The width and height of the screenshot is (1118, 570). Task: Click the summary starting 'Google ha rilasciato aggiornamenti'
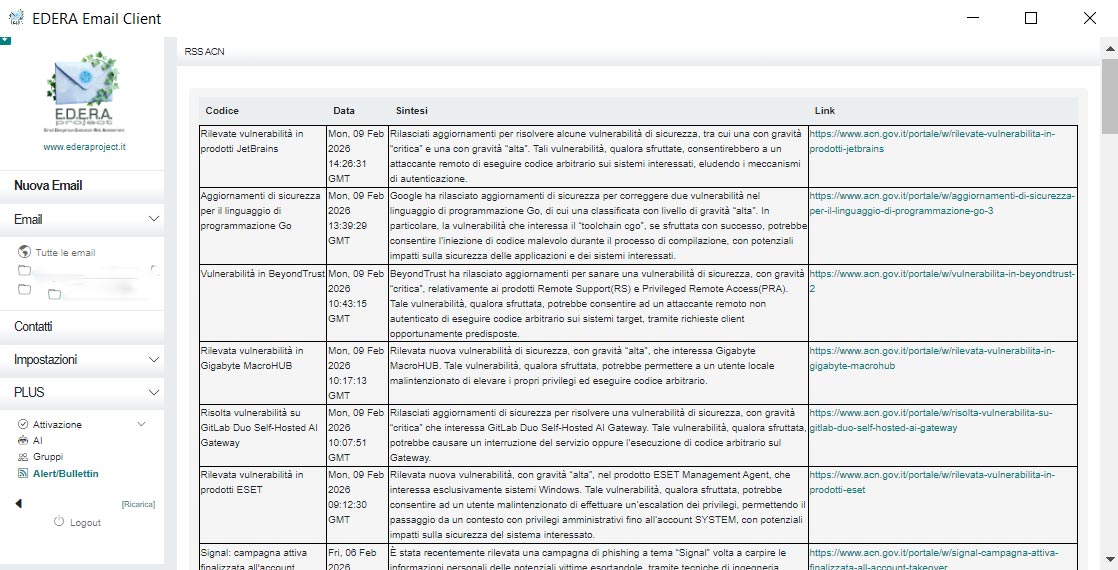pos(598,226)
